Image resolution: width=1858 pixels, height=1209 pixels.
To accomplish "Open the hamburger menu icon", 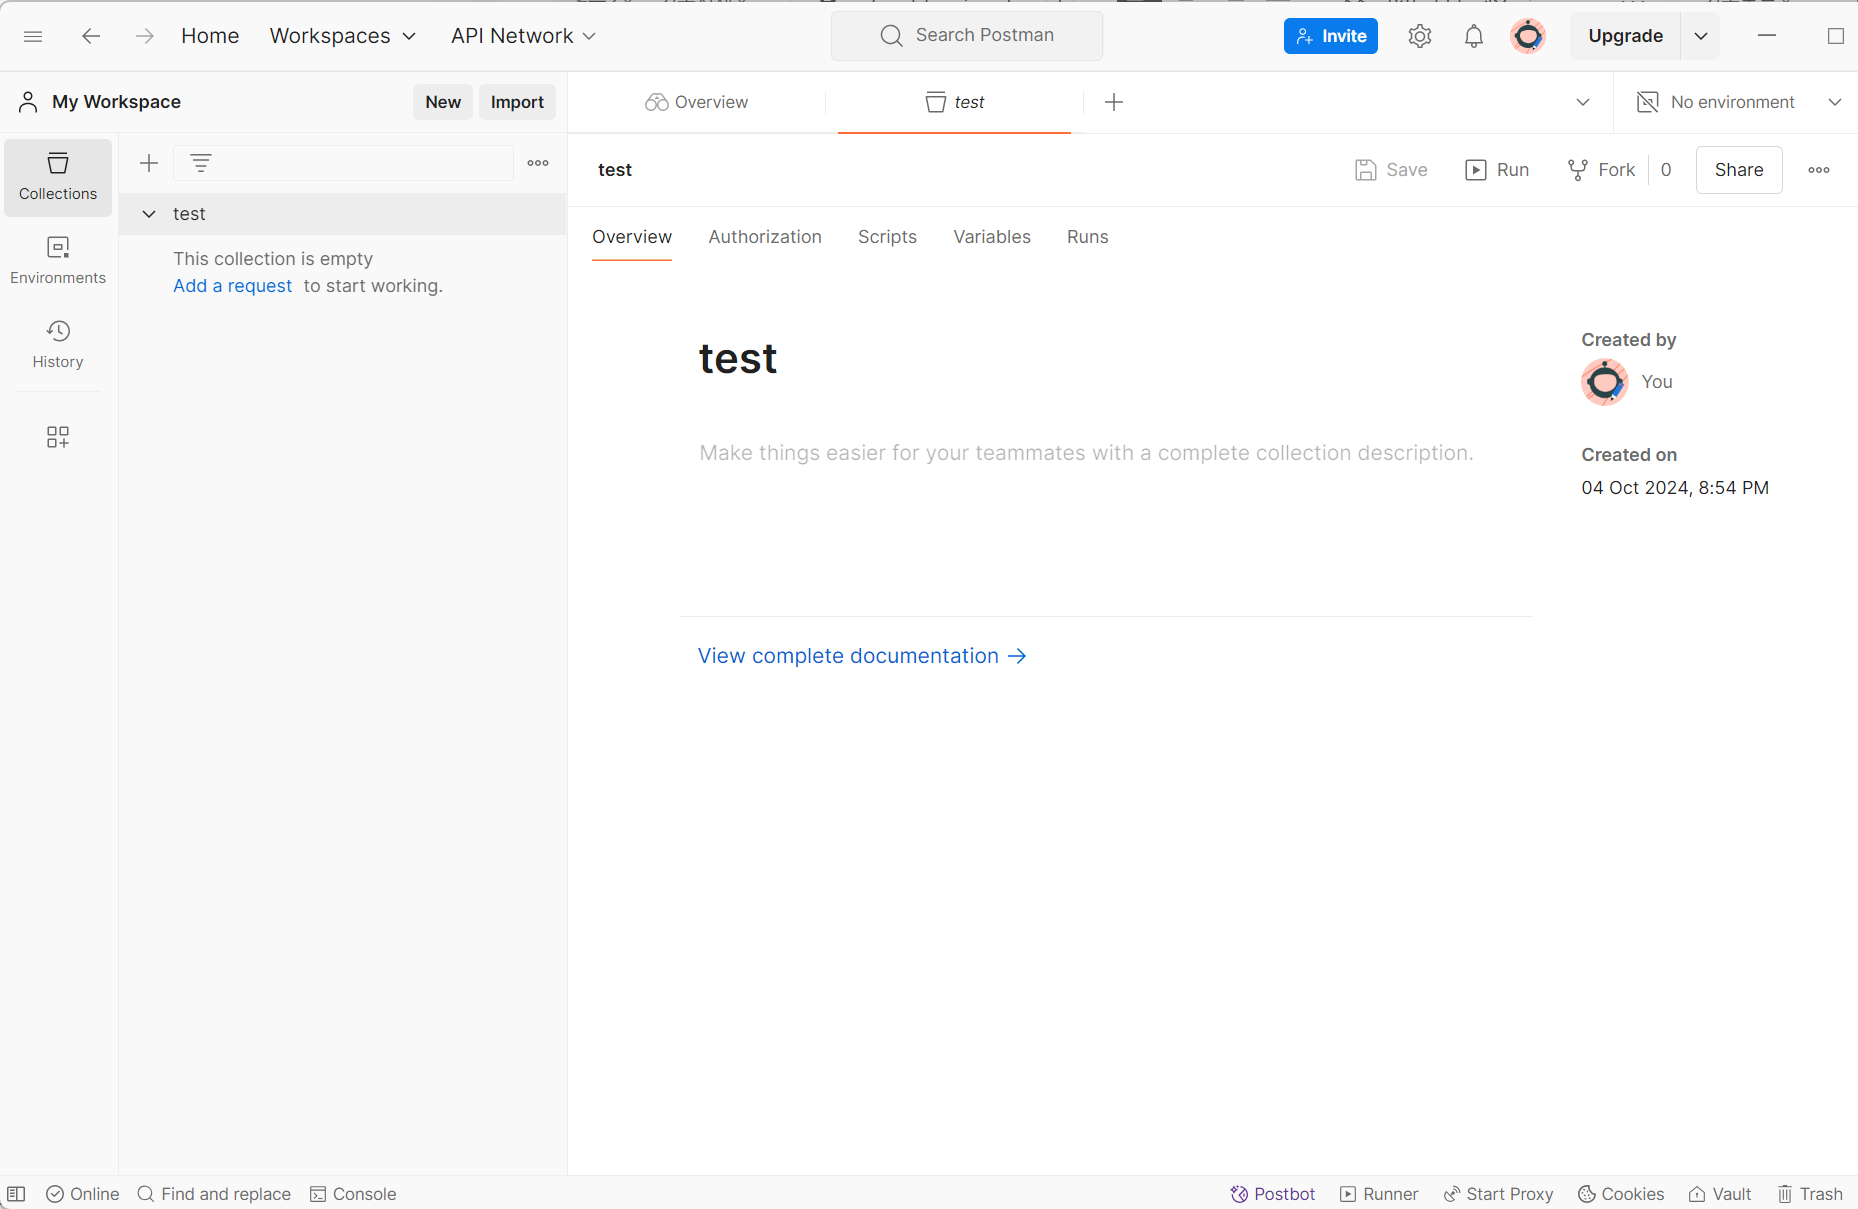I will click(x=33, y=36).
